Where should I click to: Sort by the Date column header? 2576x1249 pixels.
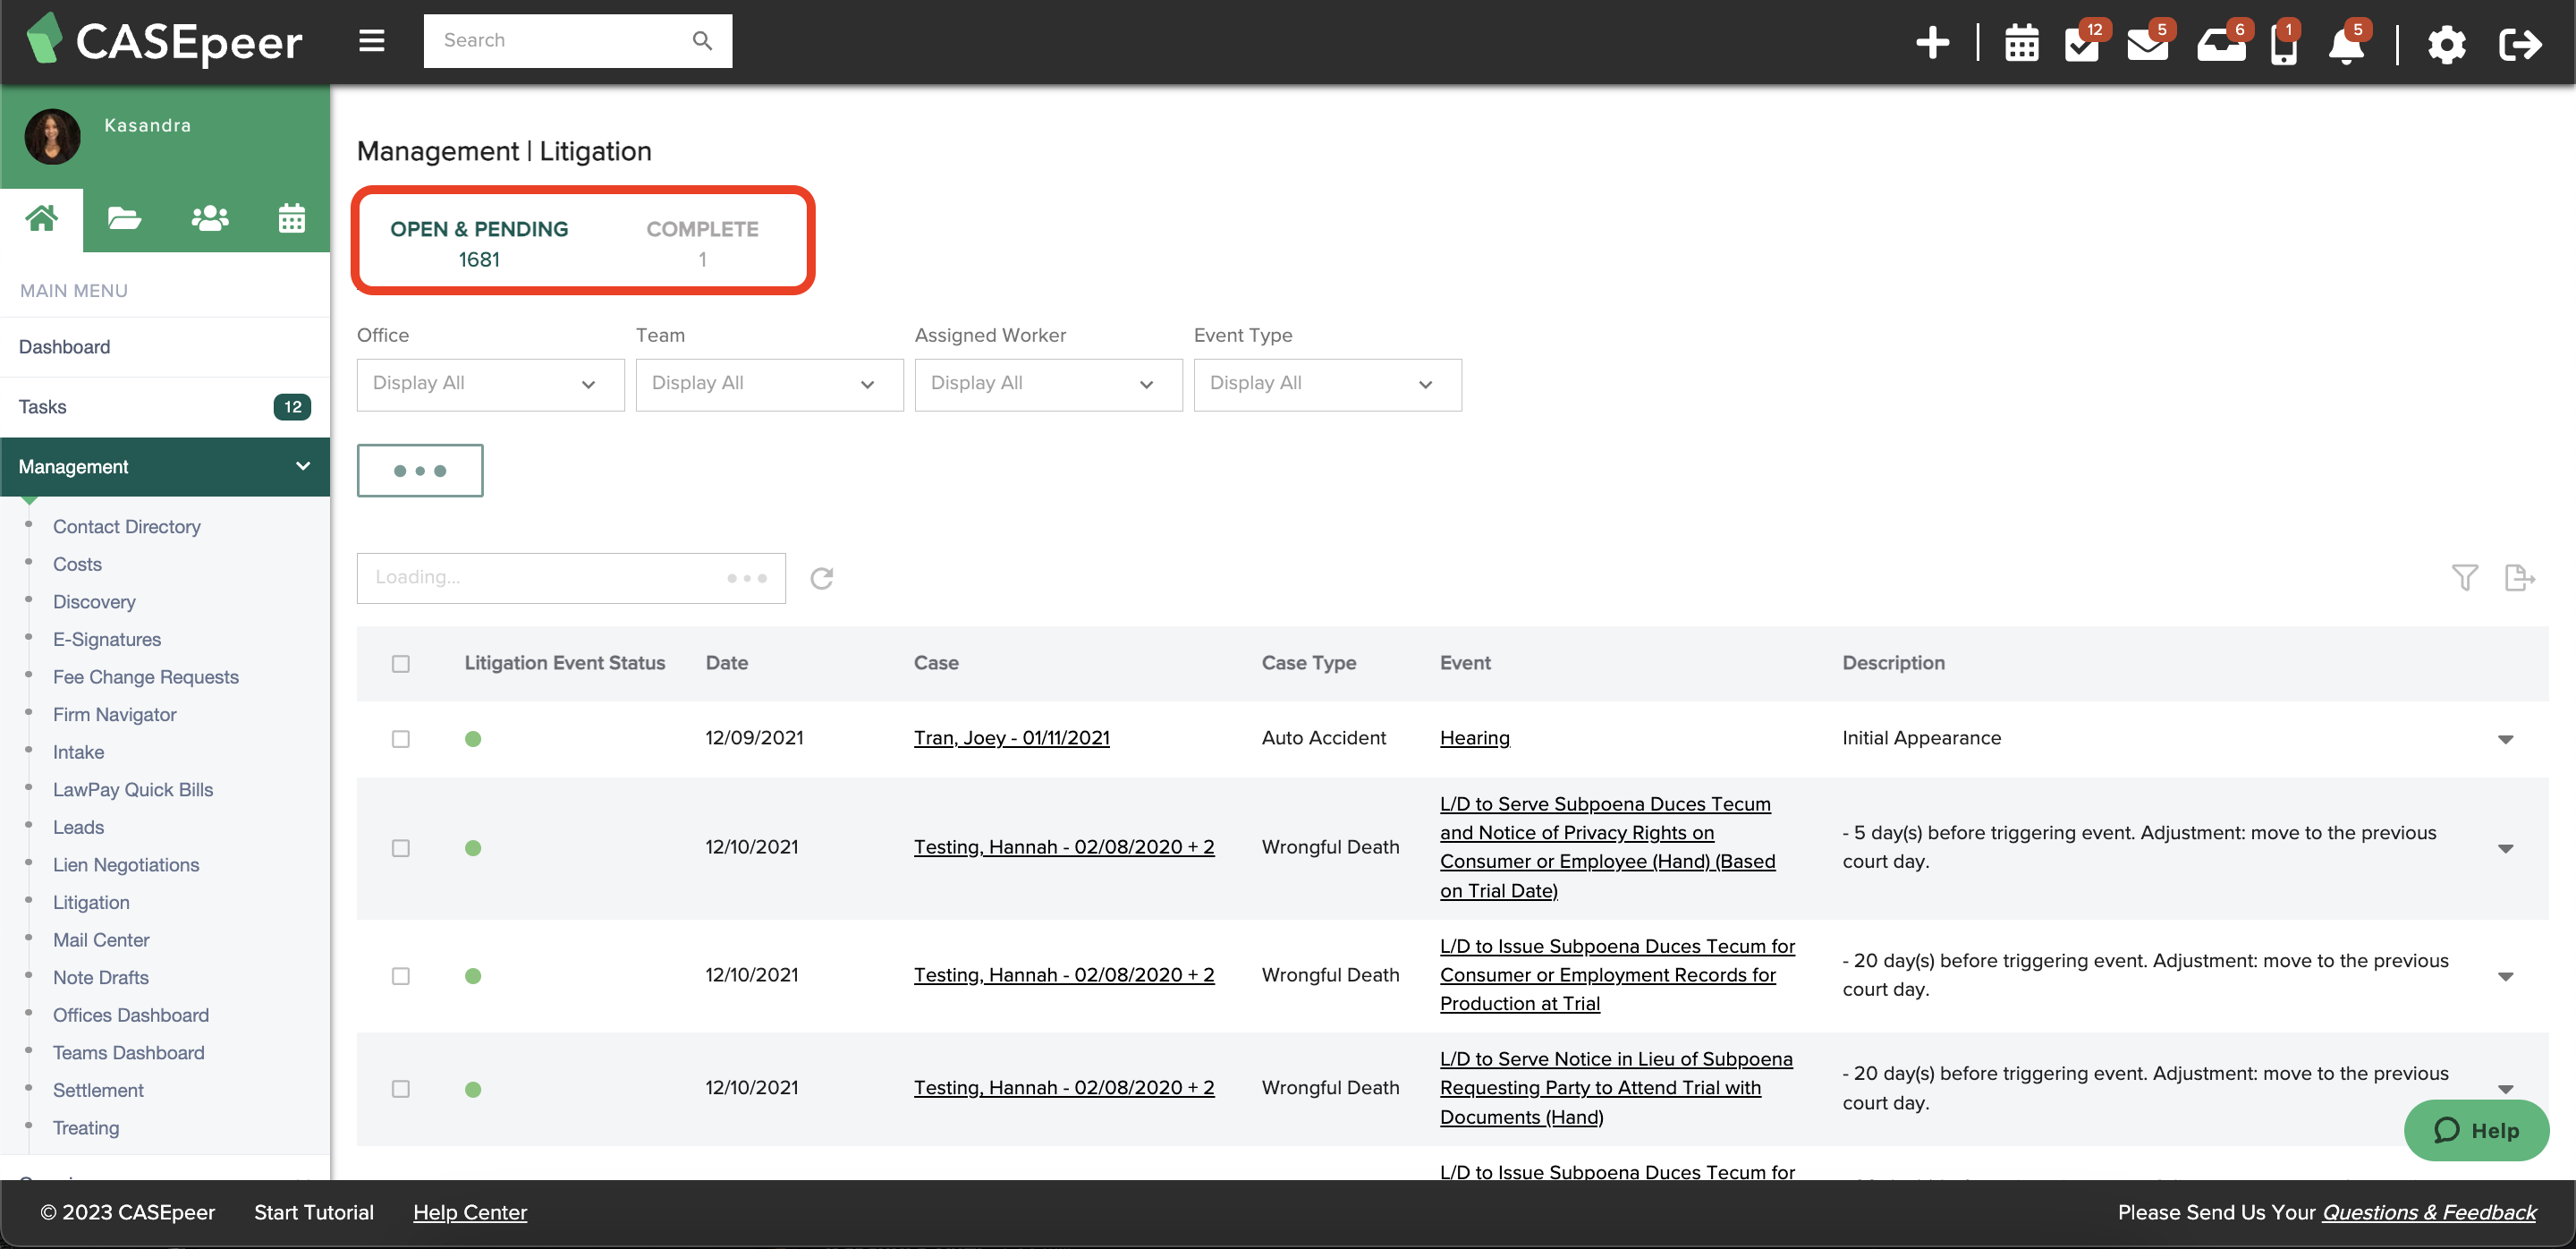pyautogui.click(x=726, y=663)
